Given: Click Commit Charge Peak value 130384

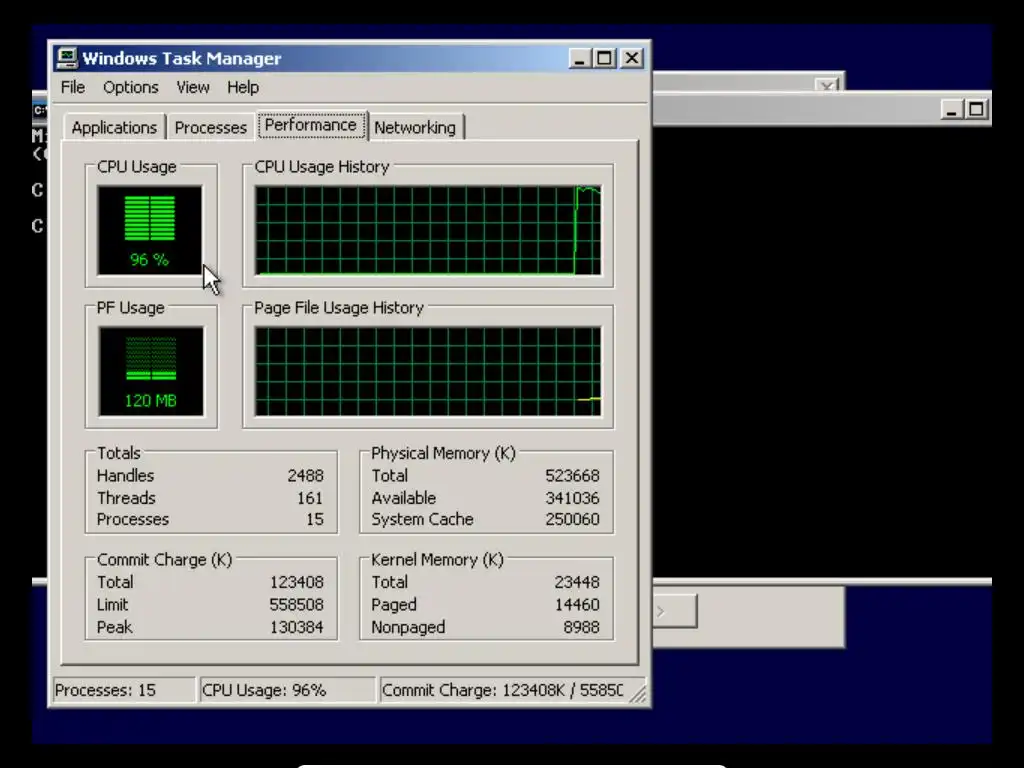Looking at the screenshot, I should click(x=296, y=628).
